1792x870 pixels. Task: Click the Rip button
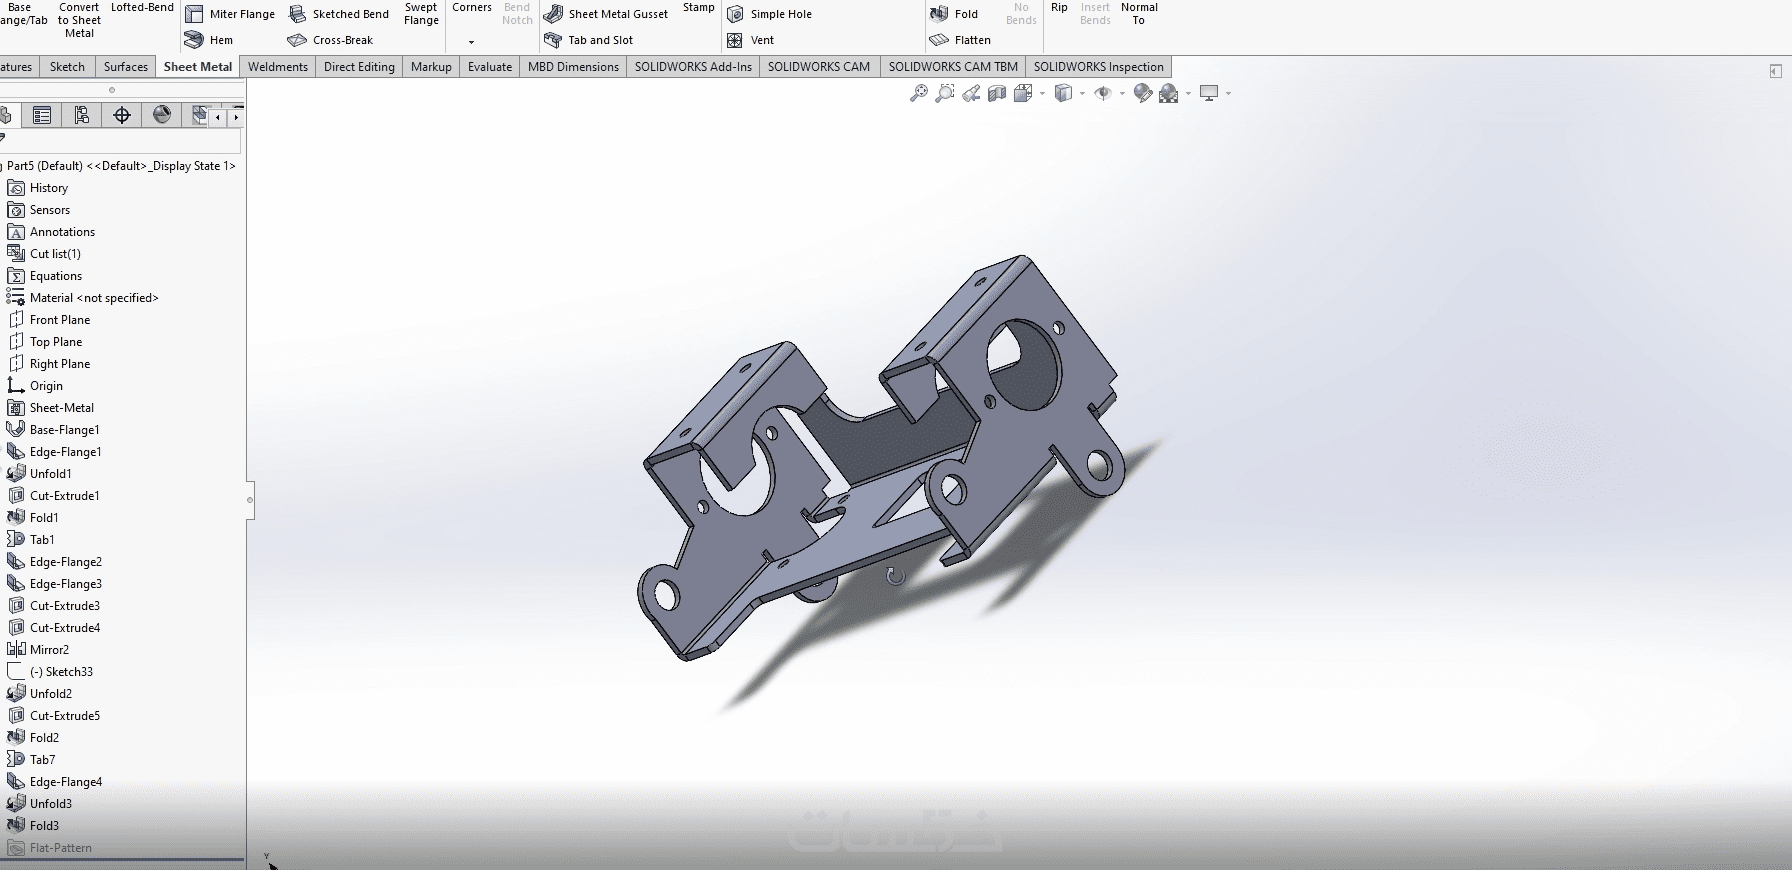tap(1059, 8)
